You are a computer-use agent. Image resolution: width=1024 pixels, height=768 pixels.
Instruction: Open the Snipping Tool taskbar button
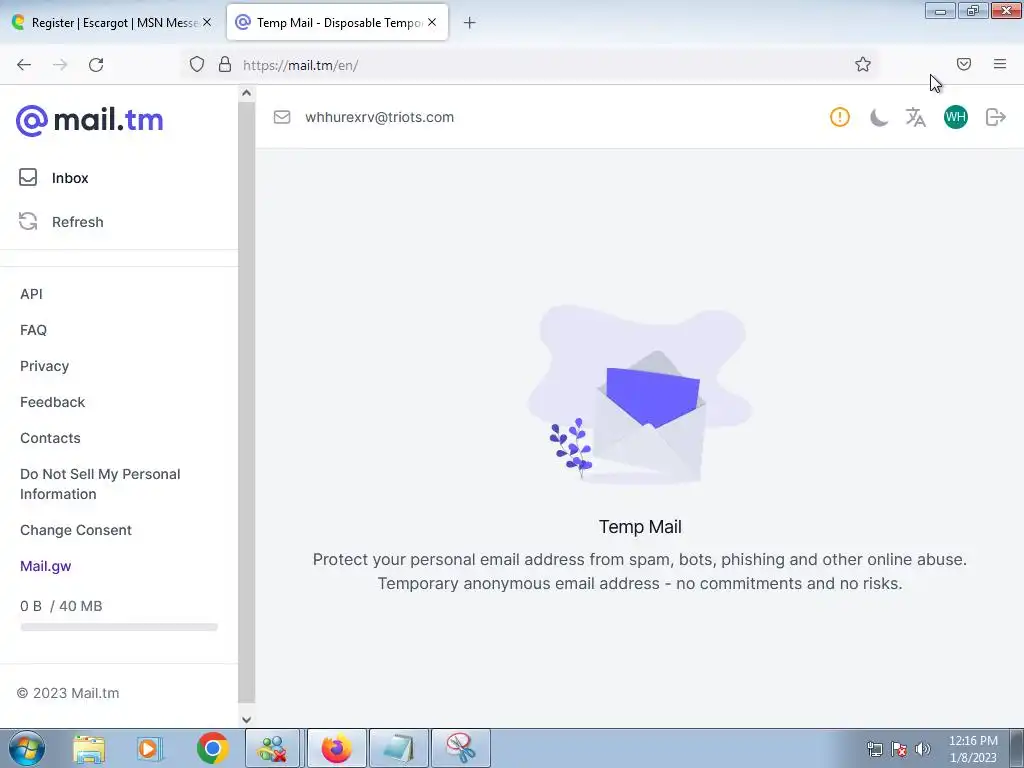(461, 748)
